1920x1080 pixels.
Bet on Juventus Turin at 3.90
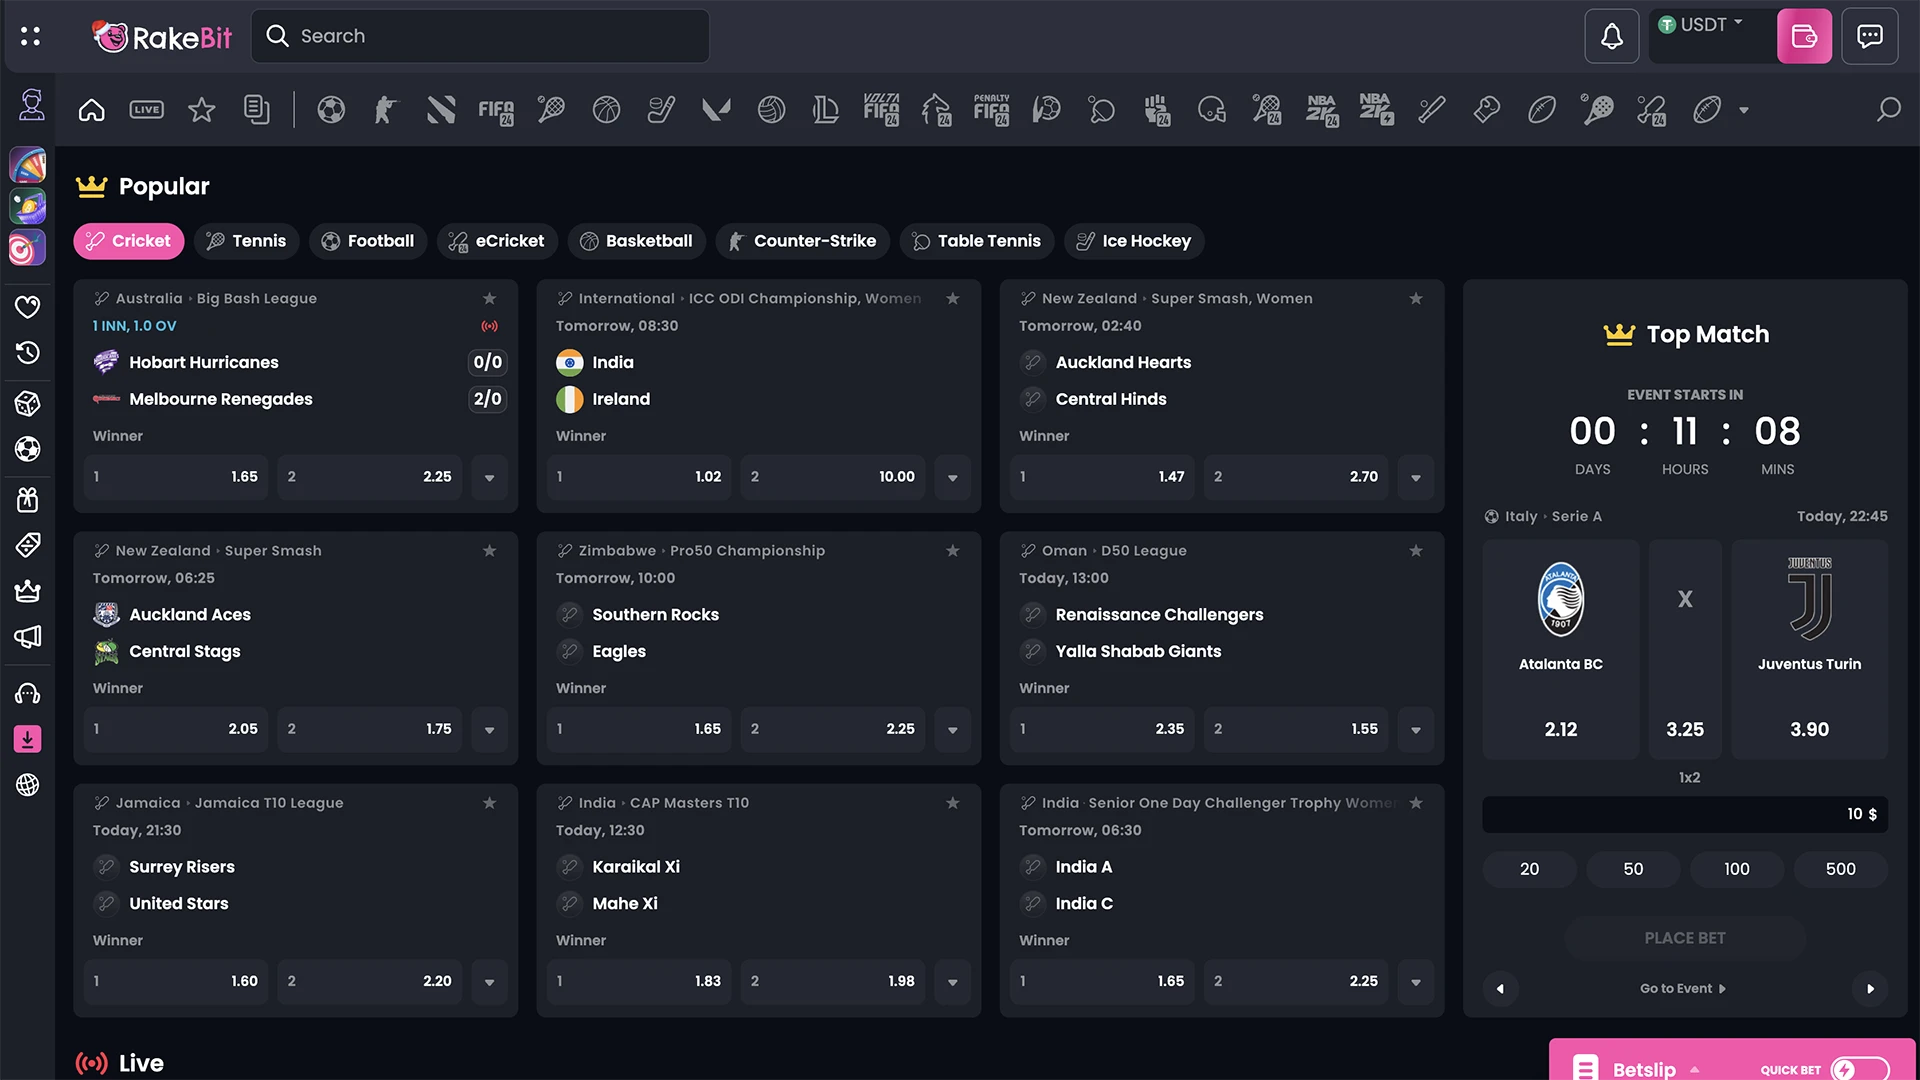click(1809, 649)
